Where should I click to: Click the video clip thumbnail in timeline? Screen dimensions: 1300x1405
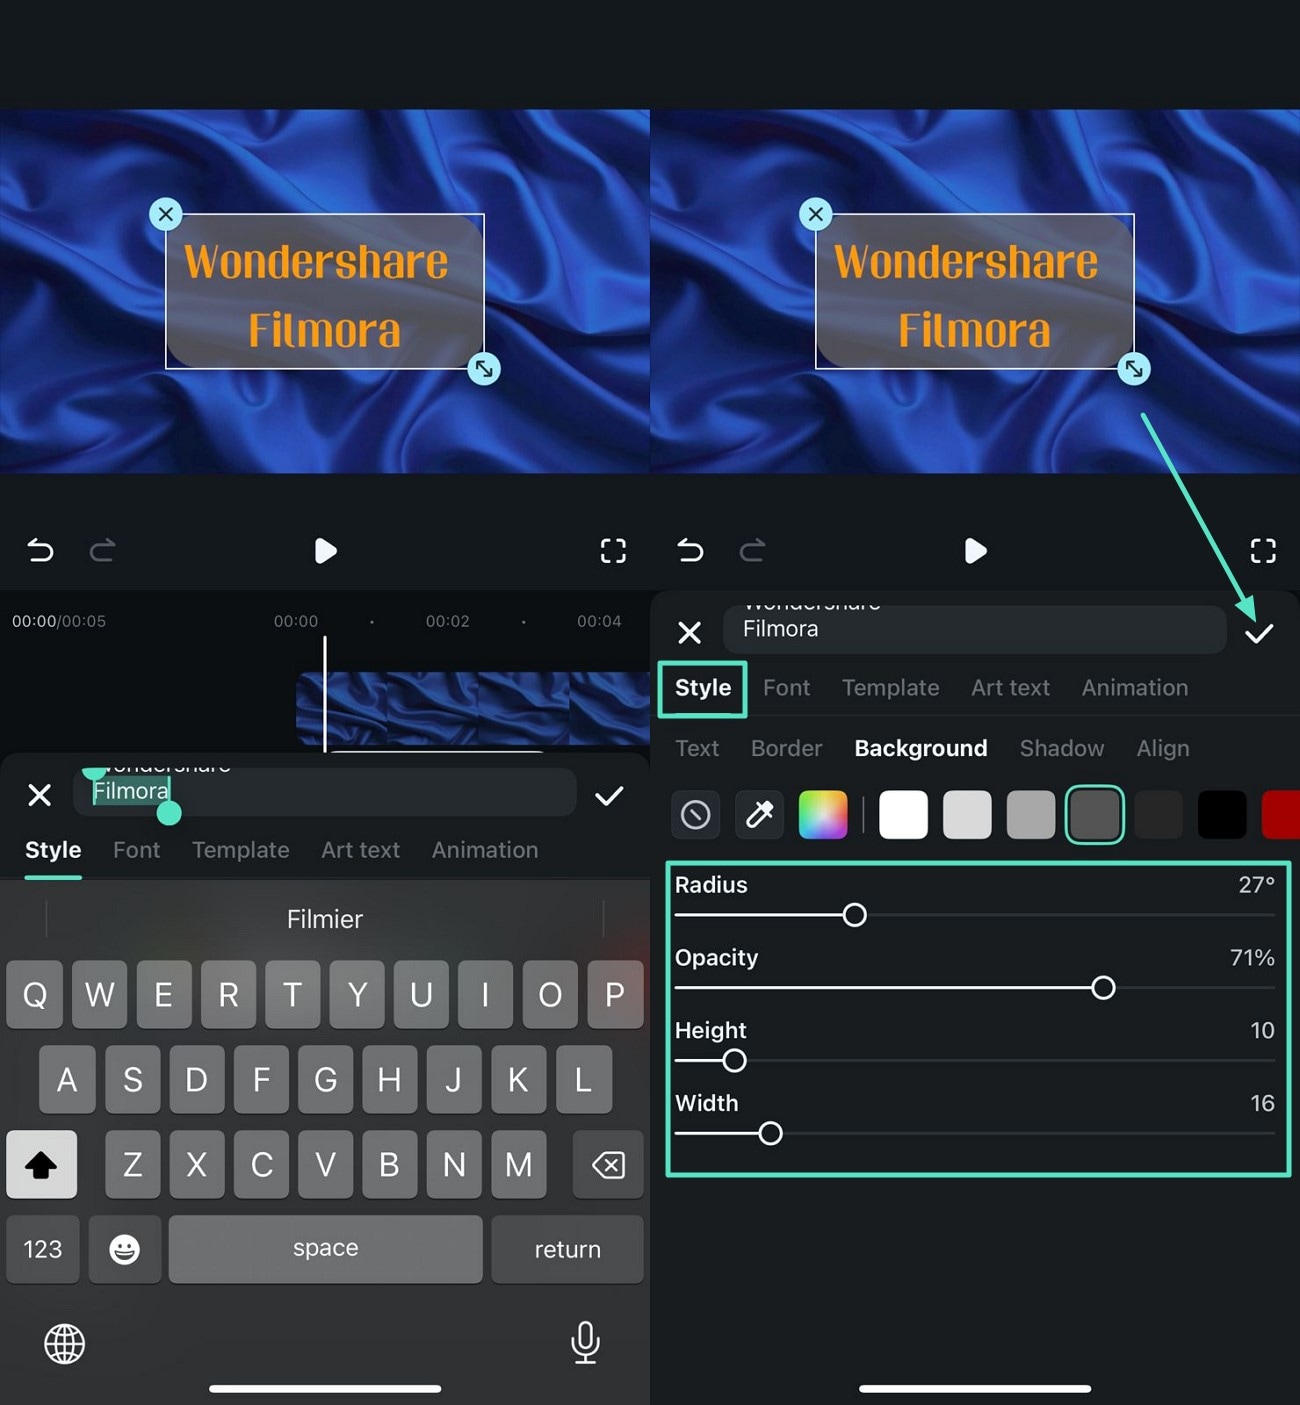point(473,709)
